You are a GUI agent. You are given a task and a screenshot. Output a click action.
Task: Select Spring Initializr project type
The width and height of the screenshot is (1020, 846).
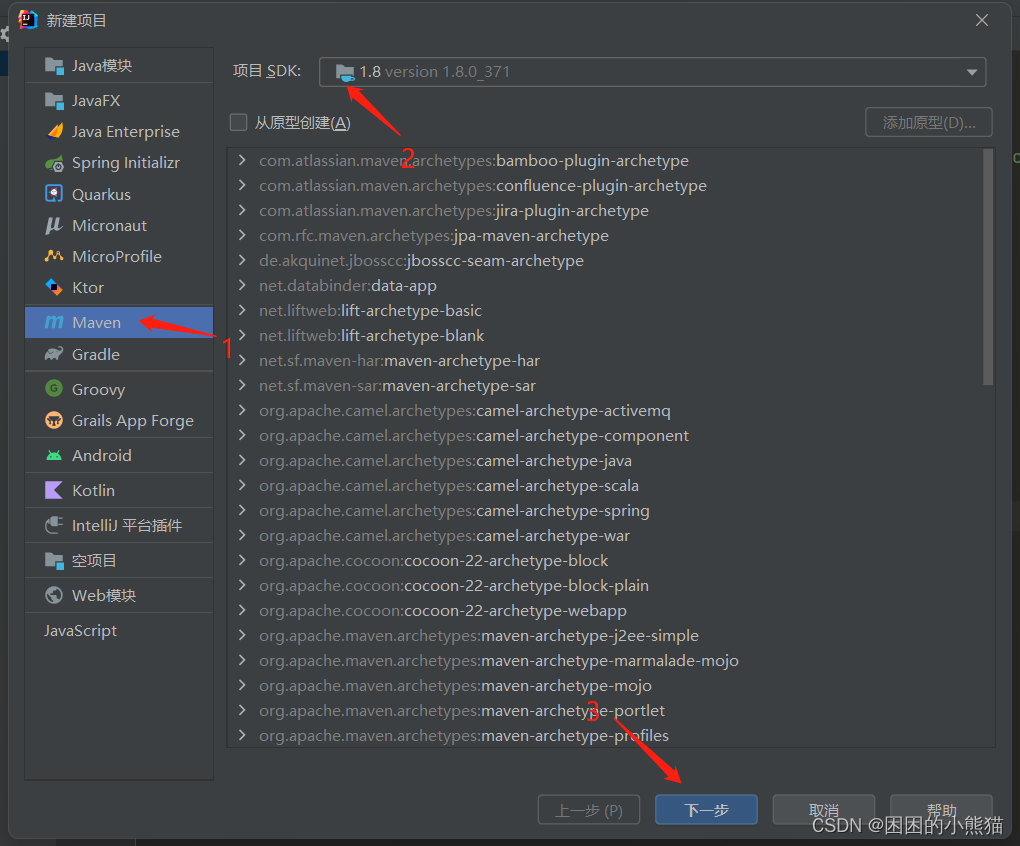click(119, 163)
